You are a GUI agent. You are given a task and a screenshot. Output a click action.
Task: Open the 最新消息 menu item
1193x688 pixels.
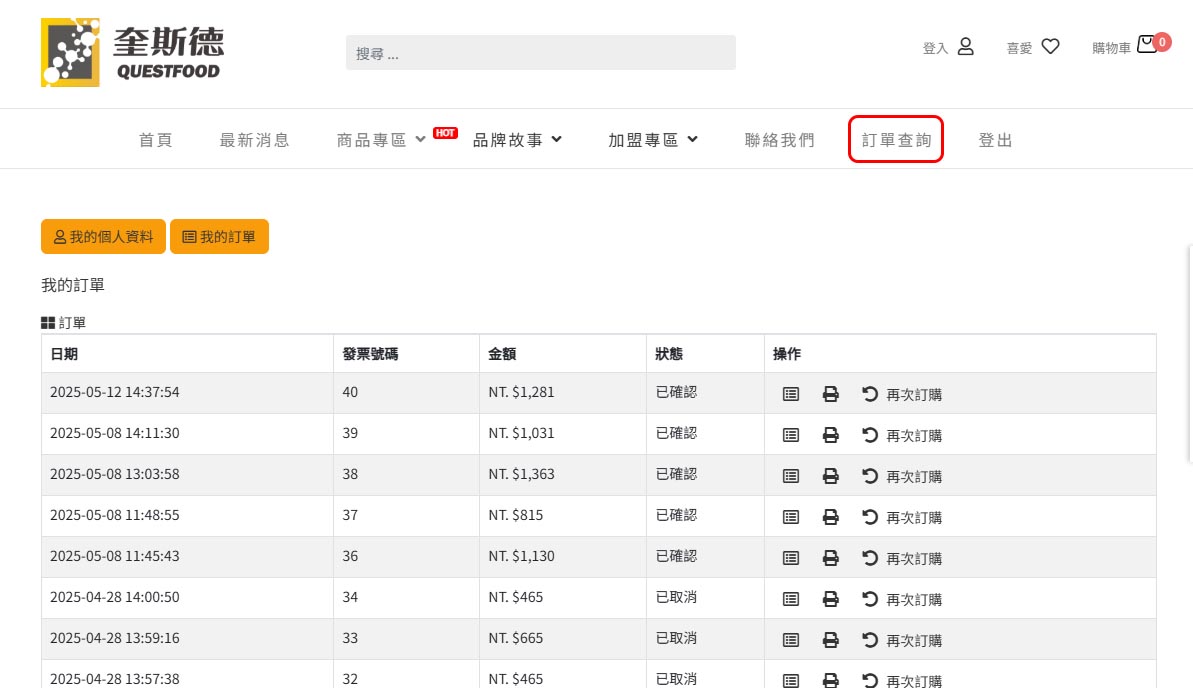(254, 140)
